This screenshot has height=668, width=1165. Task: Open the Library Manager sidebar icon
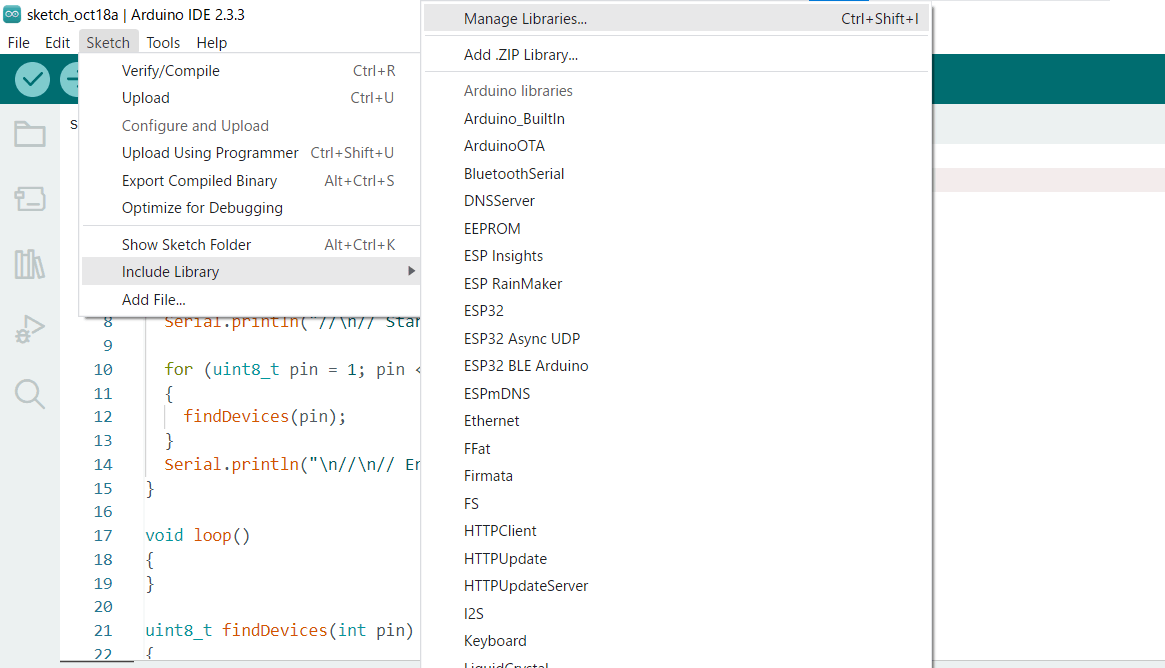click(x=30, y=264)
